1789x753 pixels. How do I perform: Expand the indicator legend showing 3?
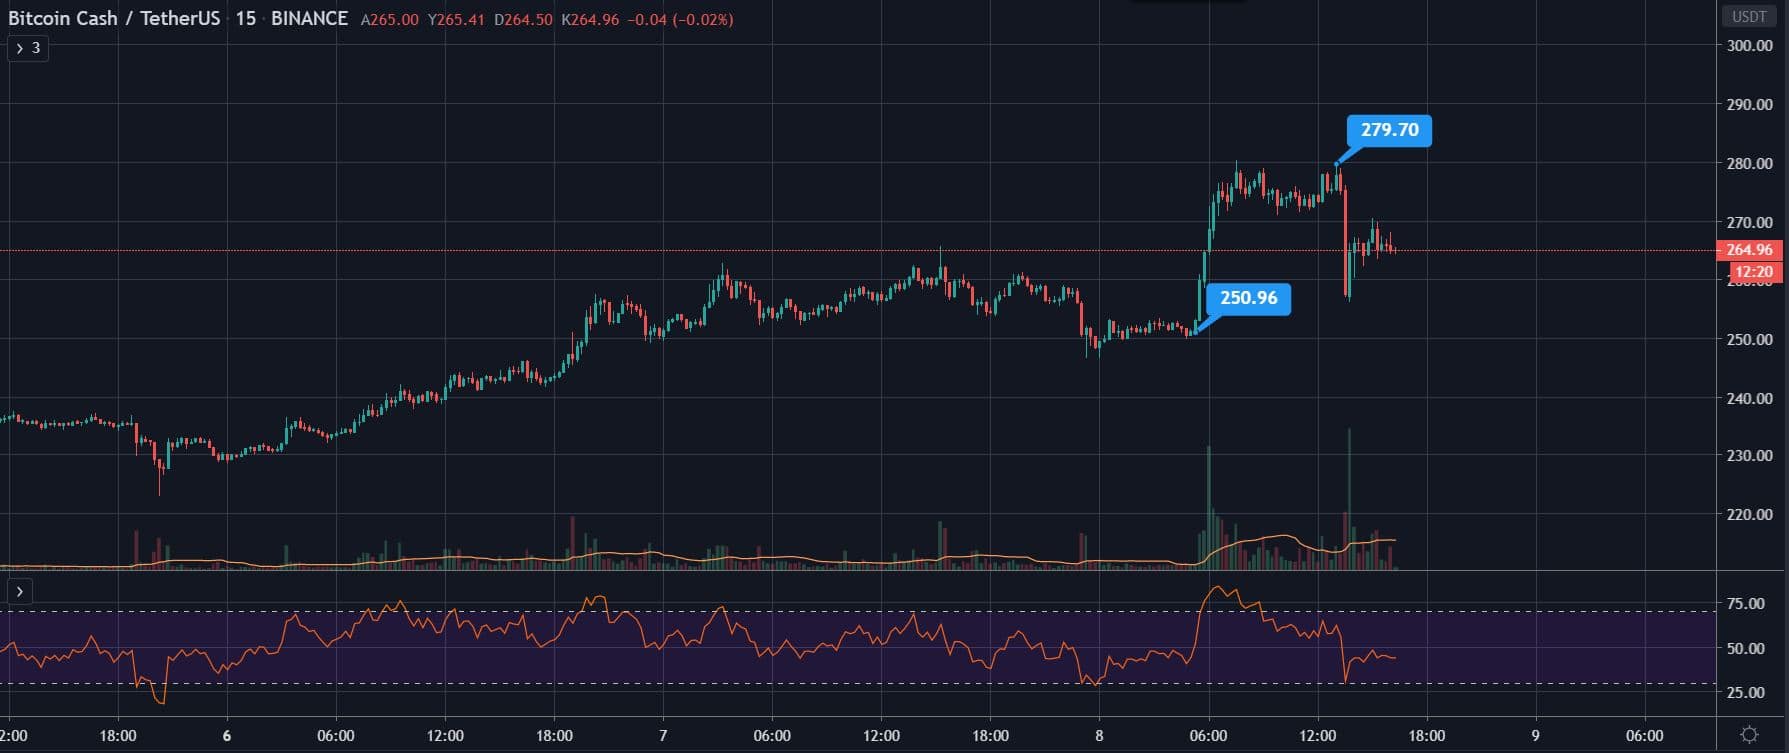(x=28, y=48)
